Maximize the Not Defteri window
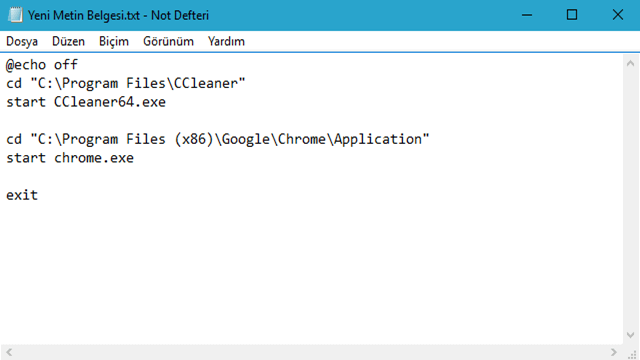Viewport: 640px width, 360px height. (572, 15)
